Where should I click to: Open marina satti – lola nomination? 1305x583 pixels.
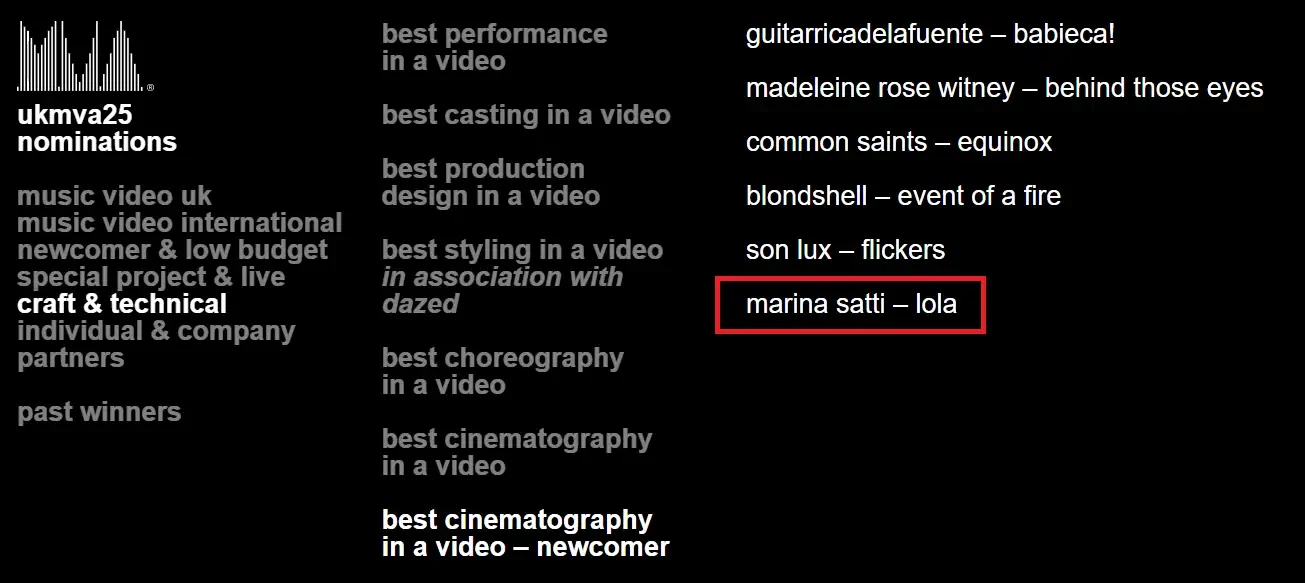click(851, 304)
